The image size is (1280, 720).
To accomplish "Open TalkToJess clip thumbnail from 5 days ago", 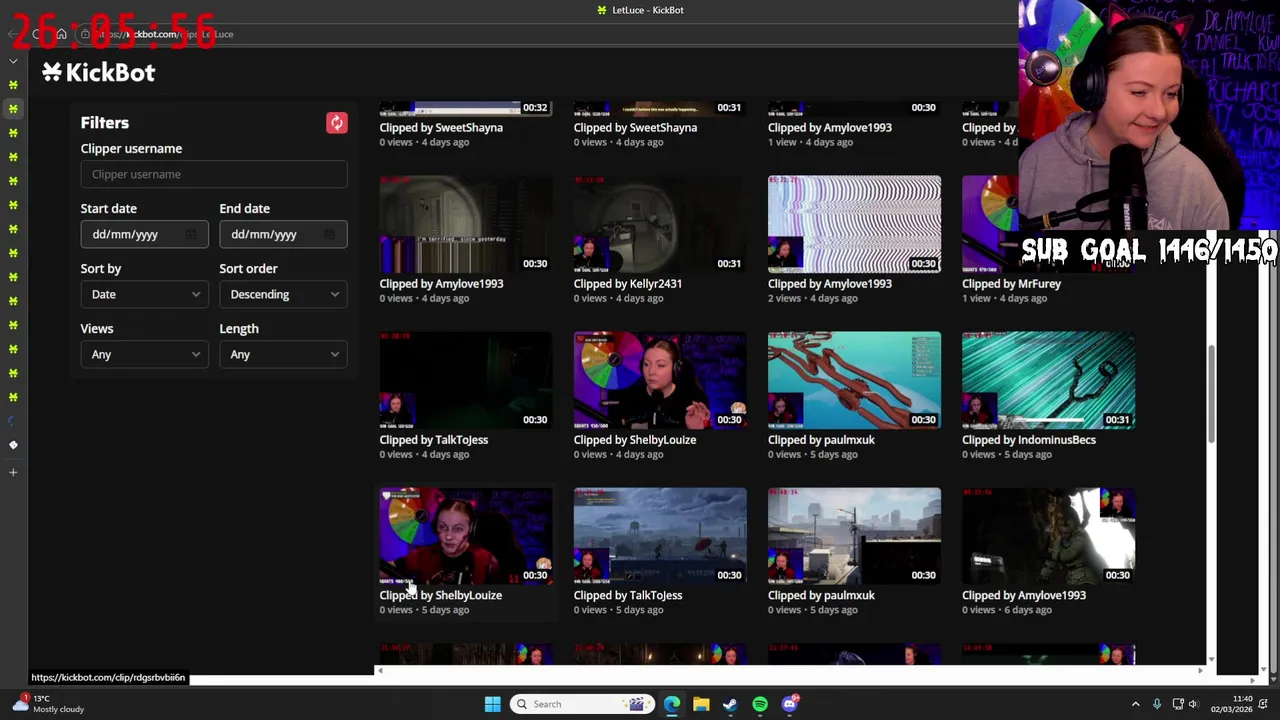I will pos(660,536).
